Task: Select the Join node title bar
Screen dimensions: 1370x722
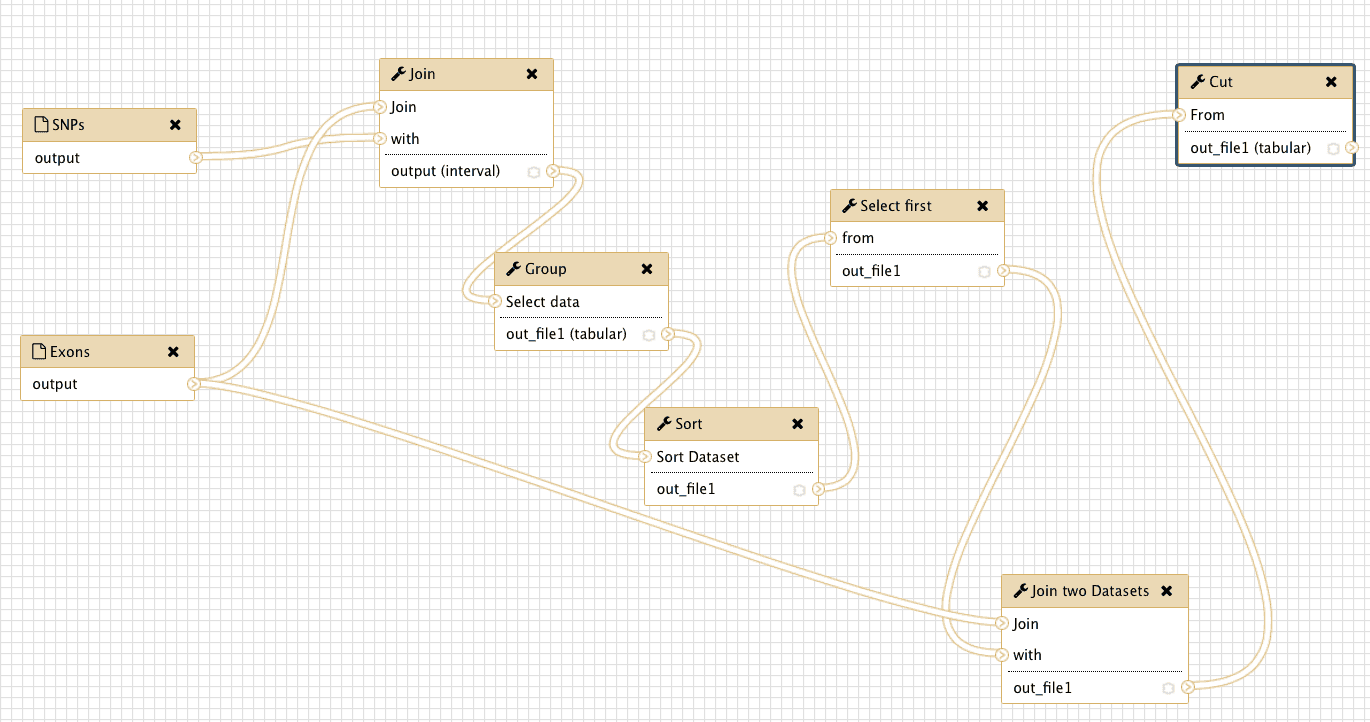Action: 450,74
